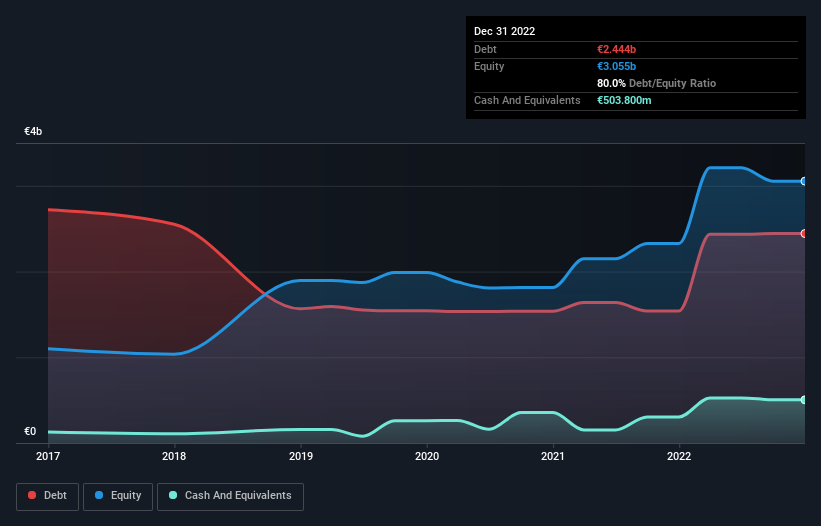The image size is (821, 526).
Task: Toggle the Equity legend button
Action: tap(118, 496)
